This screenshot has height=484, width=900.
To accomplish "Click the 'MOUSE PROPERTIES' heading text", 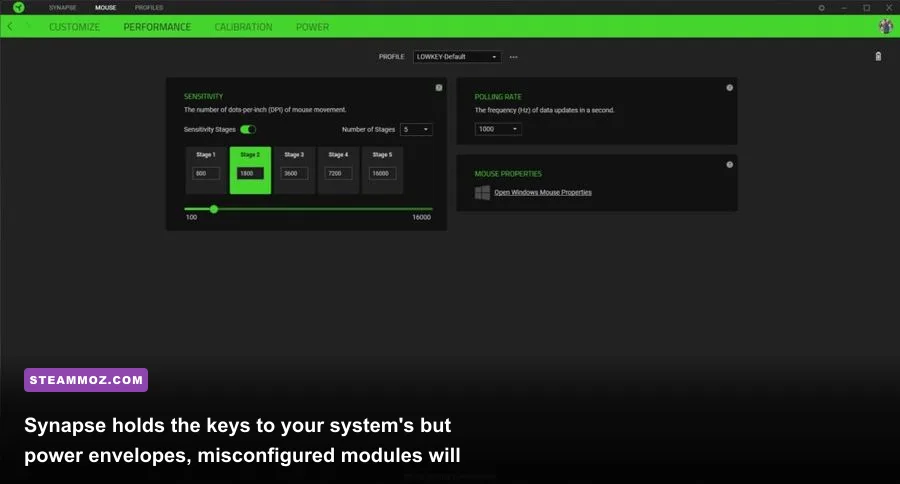I will [x=508, y=174].
